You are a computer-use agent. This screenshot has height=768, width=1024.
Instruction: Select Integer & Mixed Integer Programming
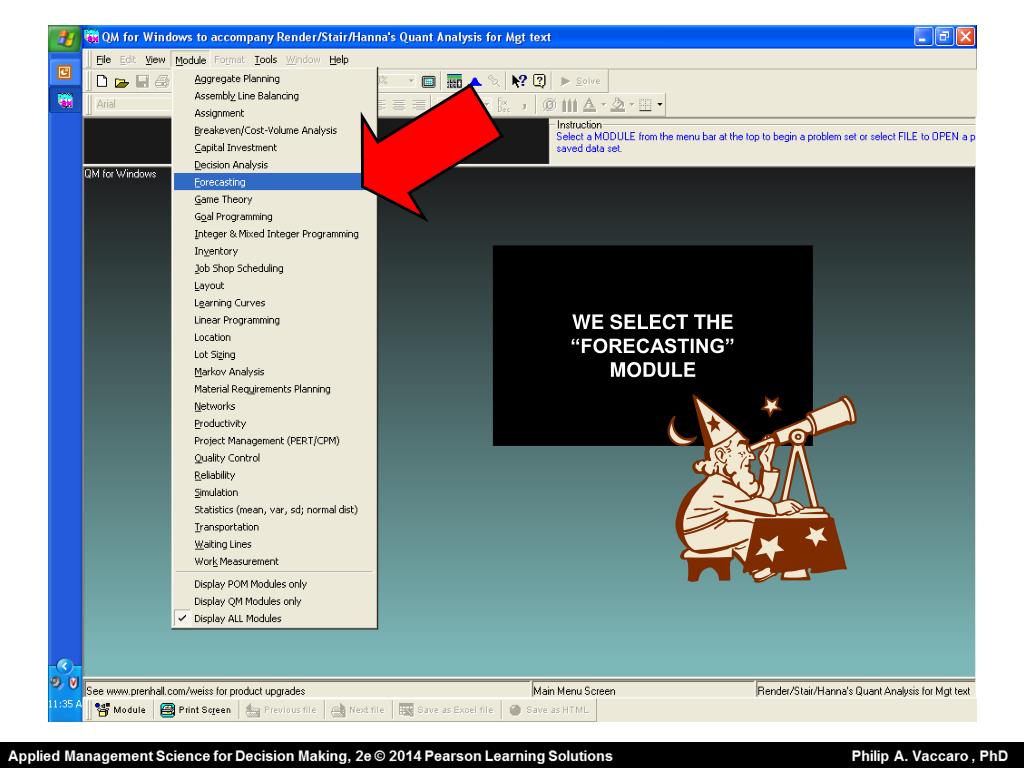point(276,234)
